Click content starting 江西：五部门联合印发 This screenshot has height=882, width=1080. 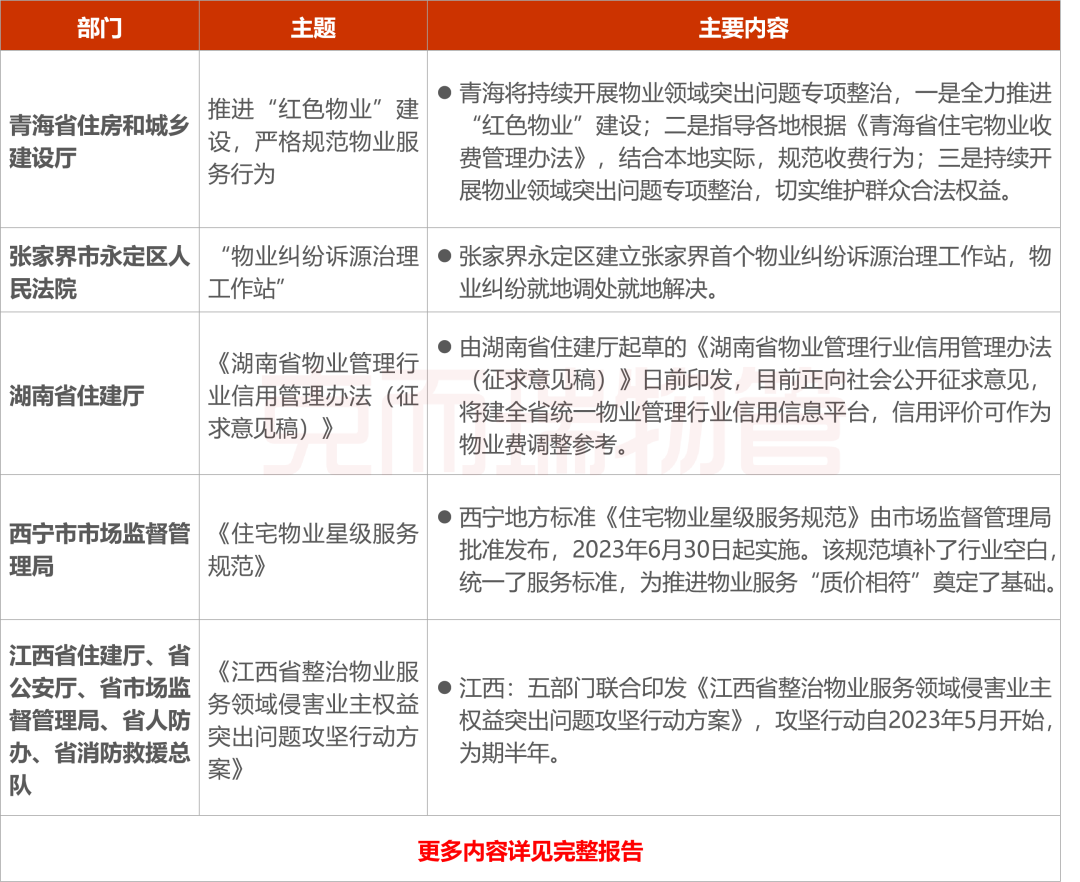click(x=744, y=719)
